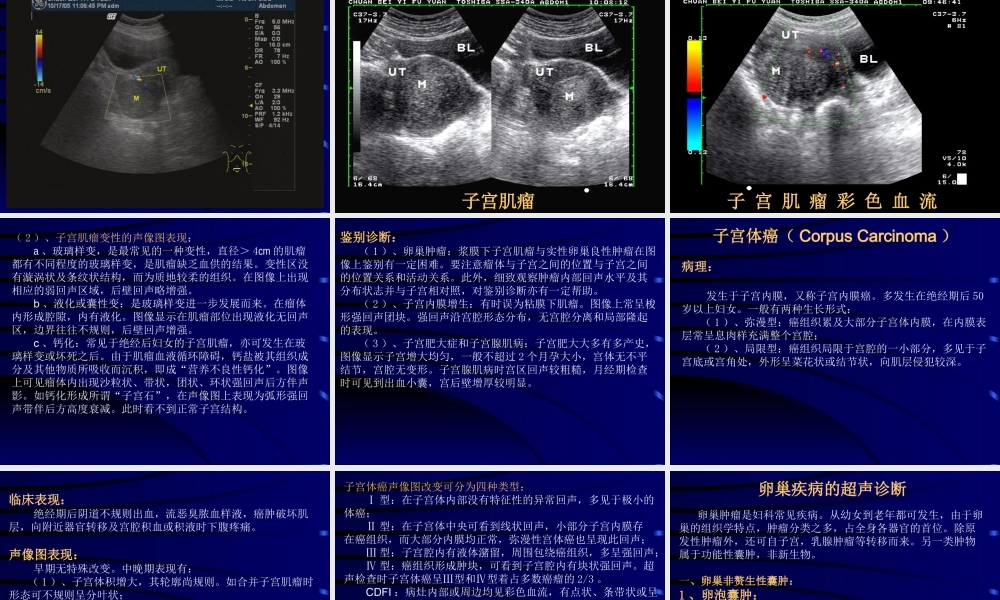The height and width of the screenshot is (600, 1000).
Task: Click the '子宫肌瘤彩色血流' caption text
Action: click(834, 200)
